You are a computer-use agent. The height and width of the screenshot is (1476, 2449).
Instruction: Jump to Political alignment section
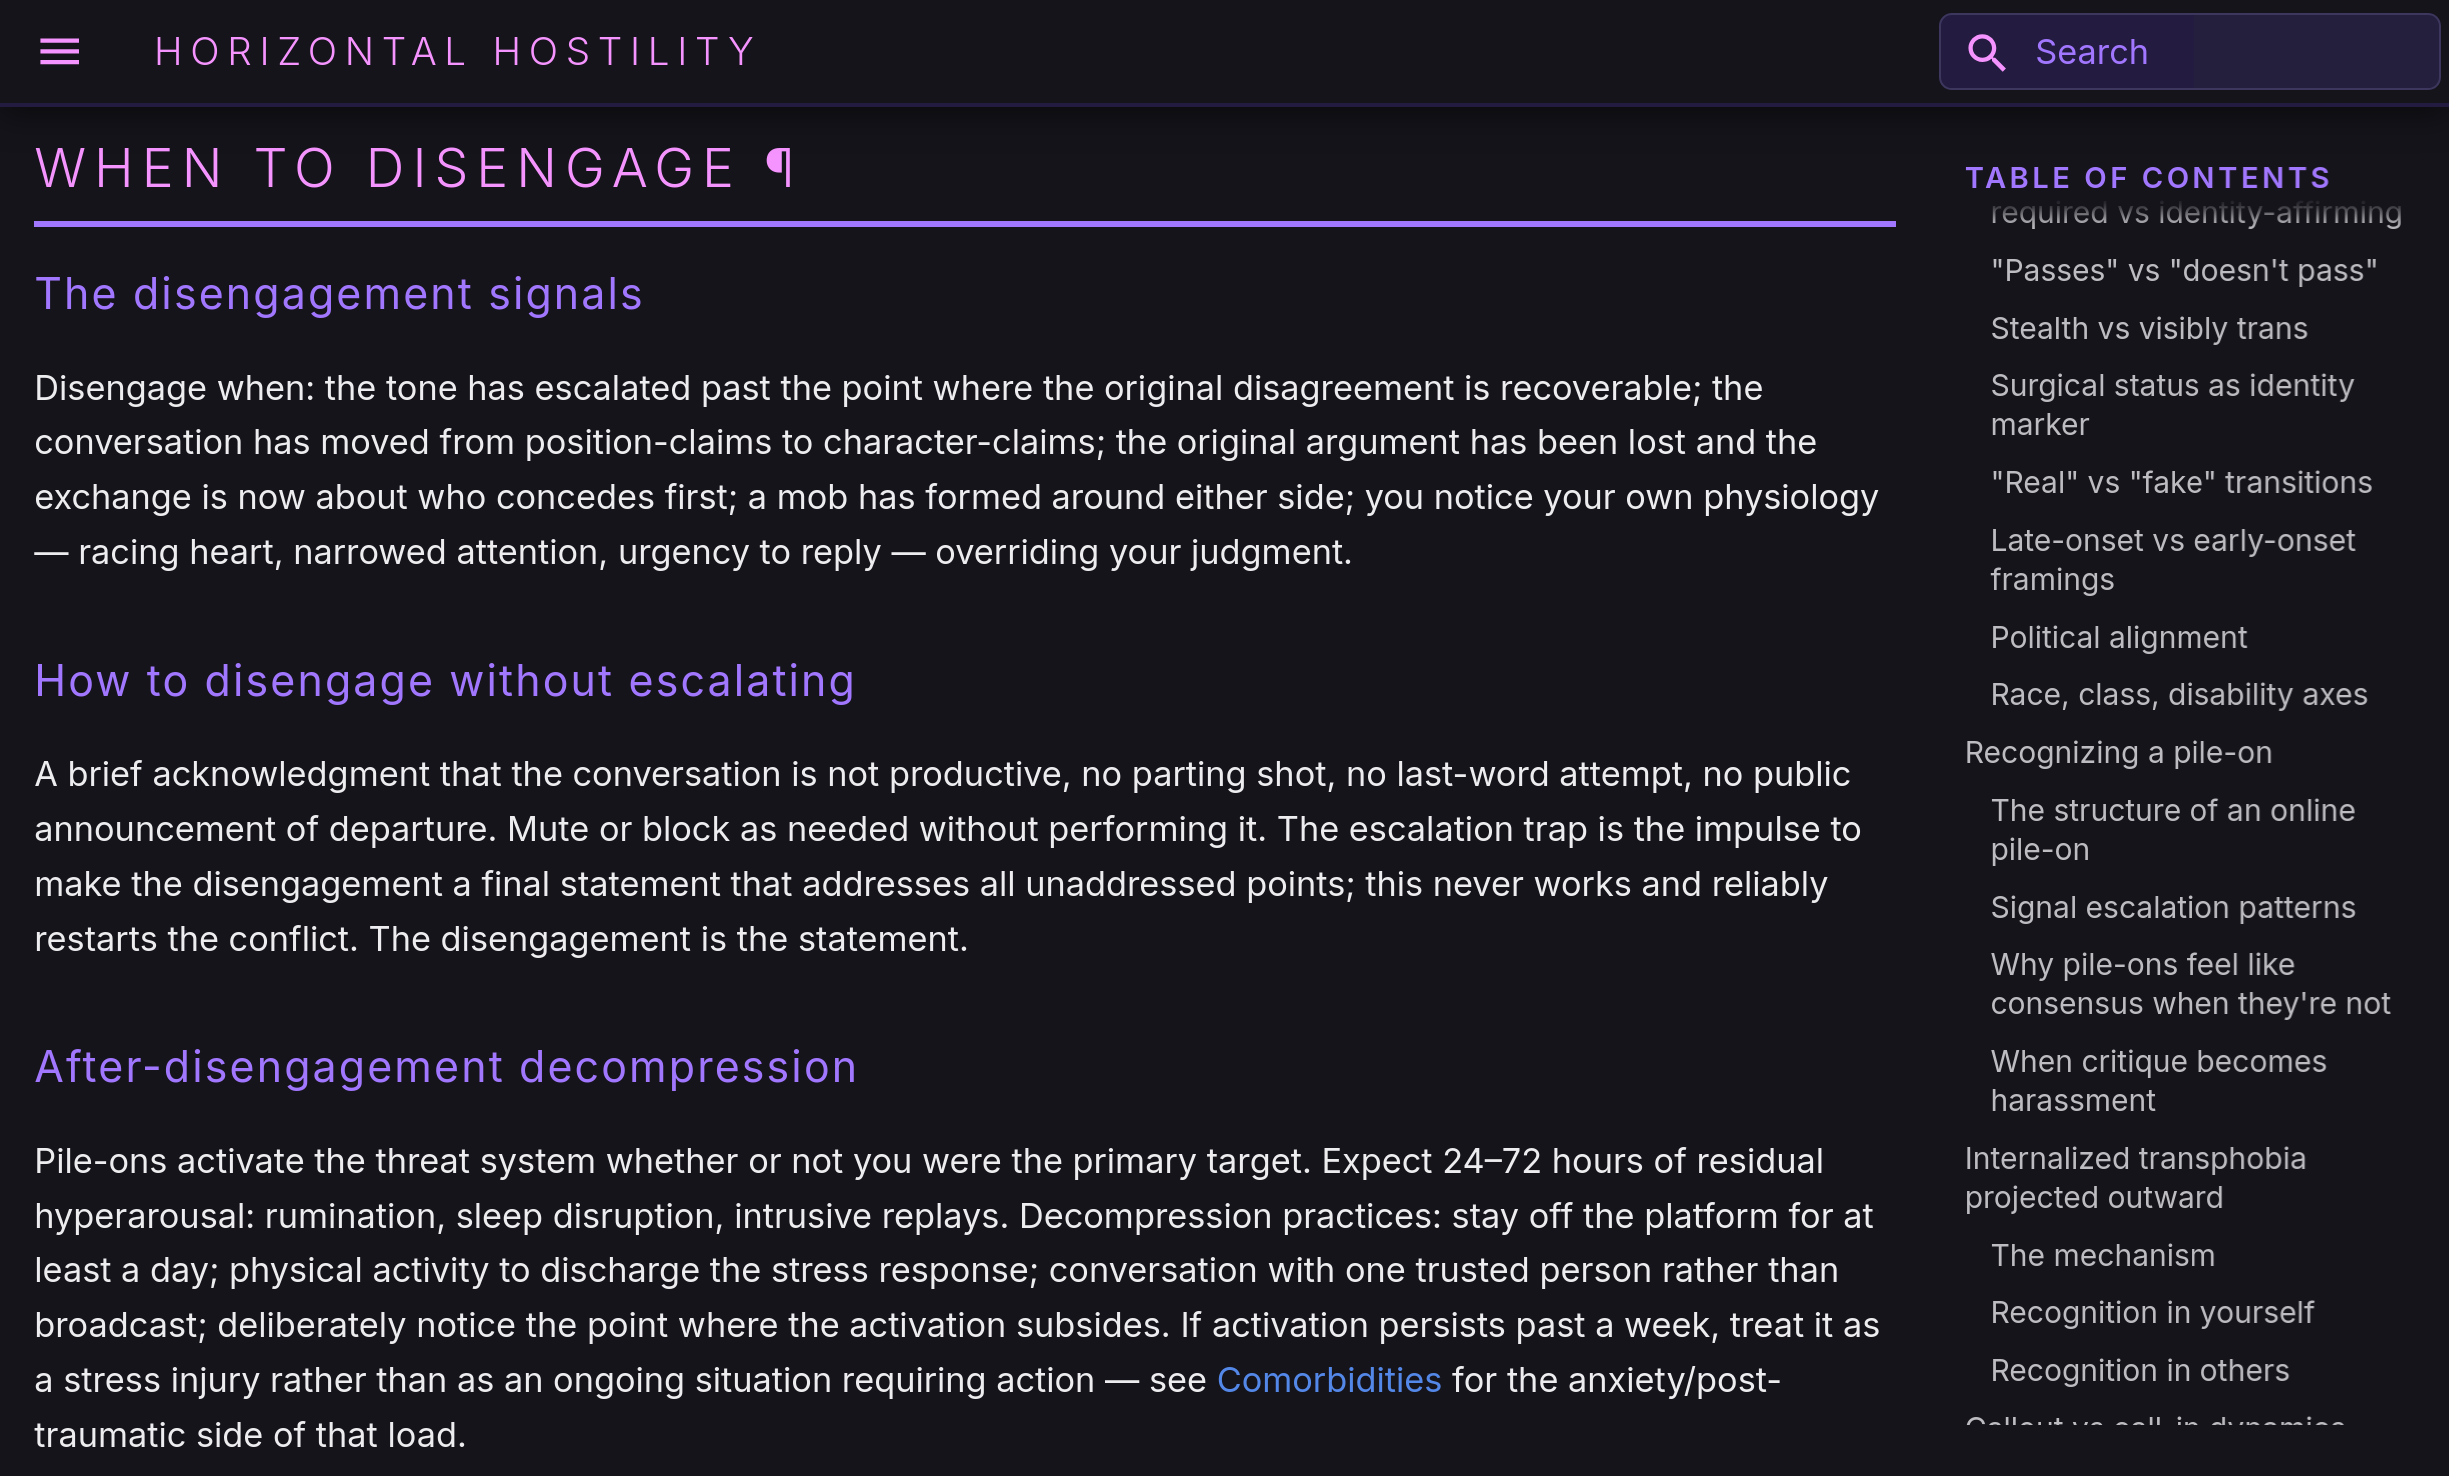pos(2119,638)
